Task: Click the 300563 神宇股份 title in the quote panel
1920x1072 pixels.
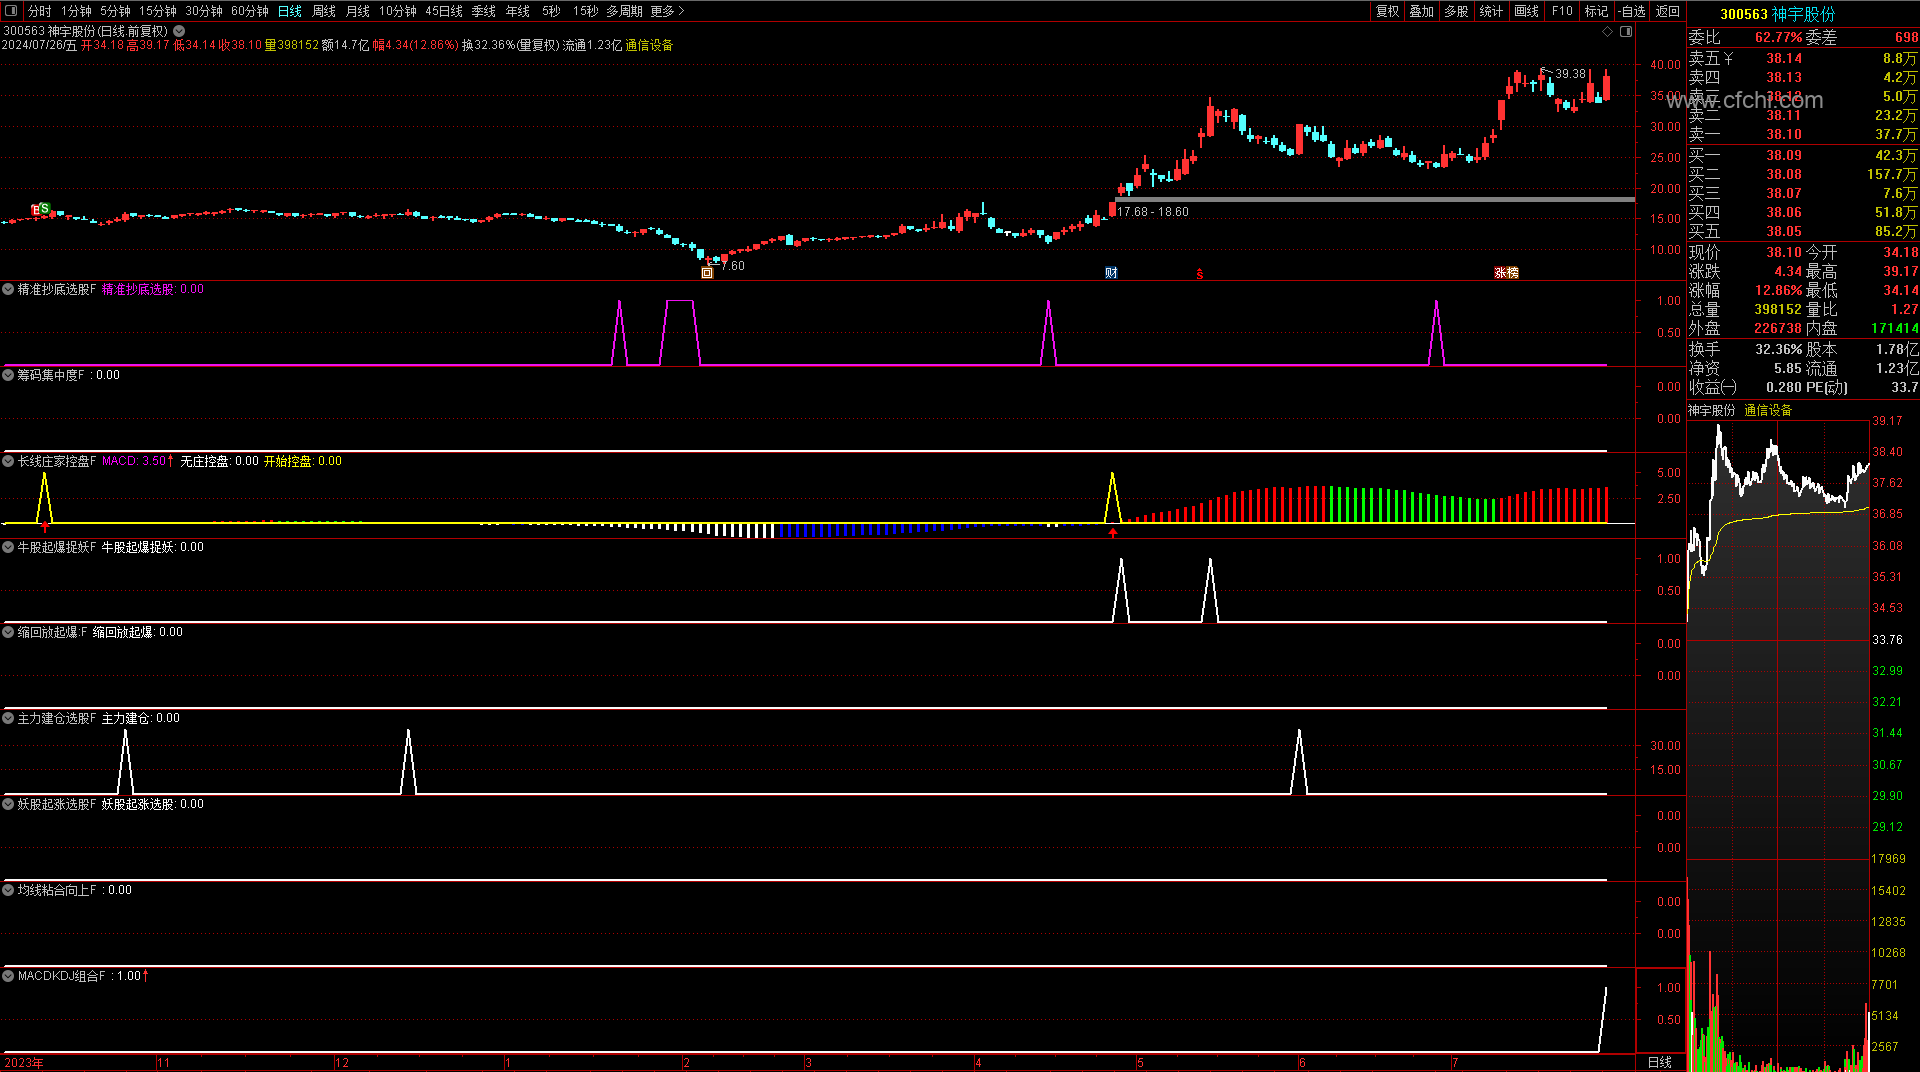Action: (x=1778, y=14)
